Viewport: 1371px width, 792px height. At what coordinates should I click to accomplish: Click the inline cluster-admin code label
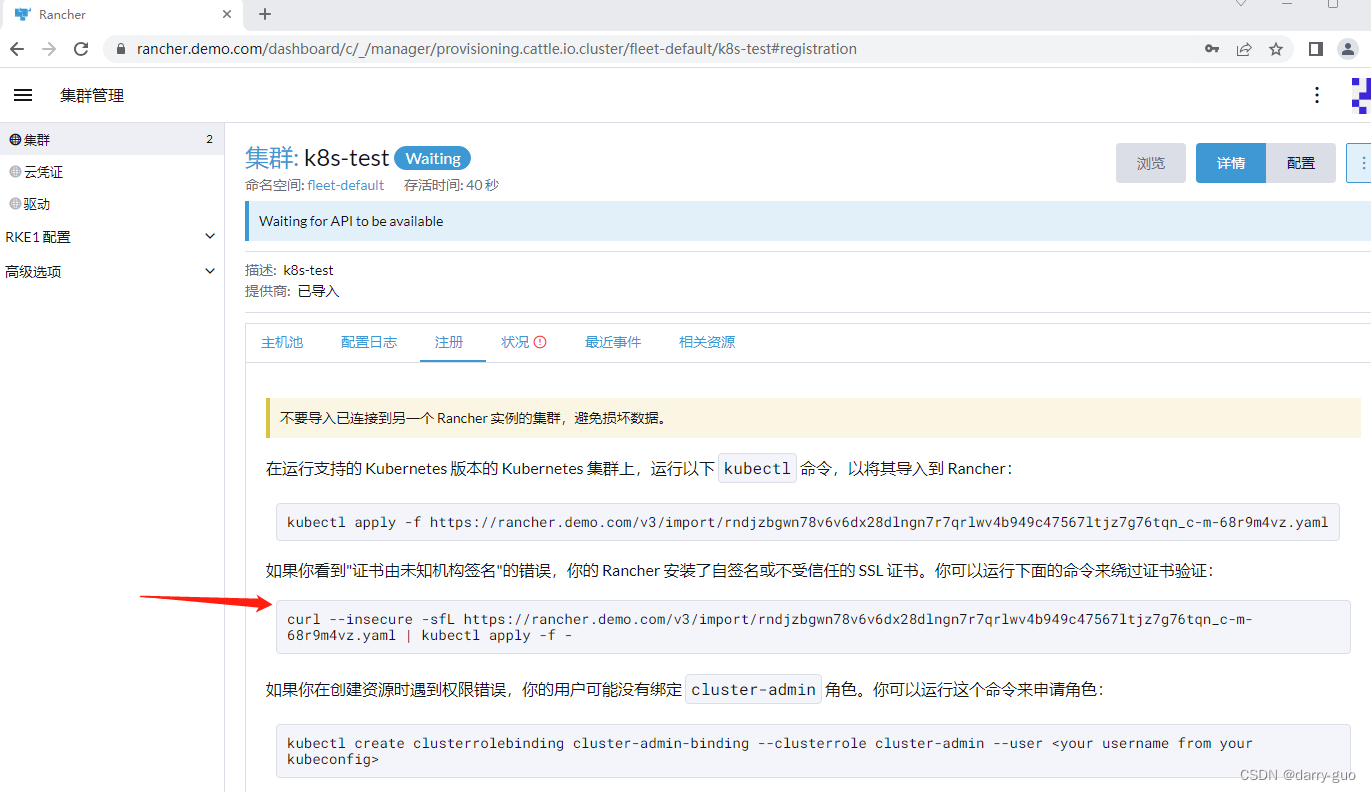753,689
